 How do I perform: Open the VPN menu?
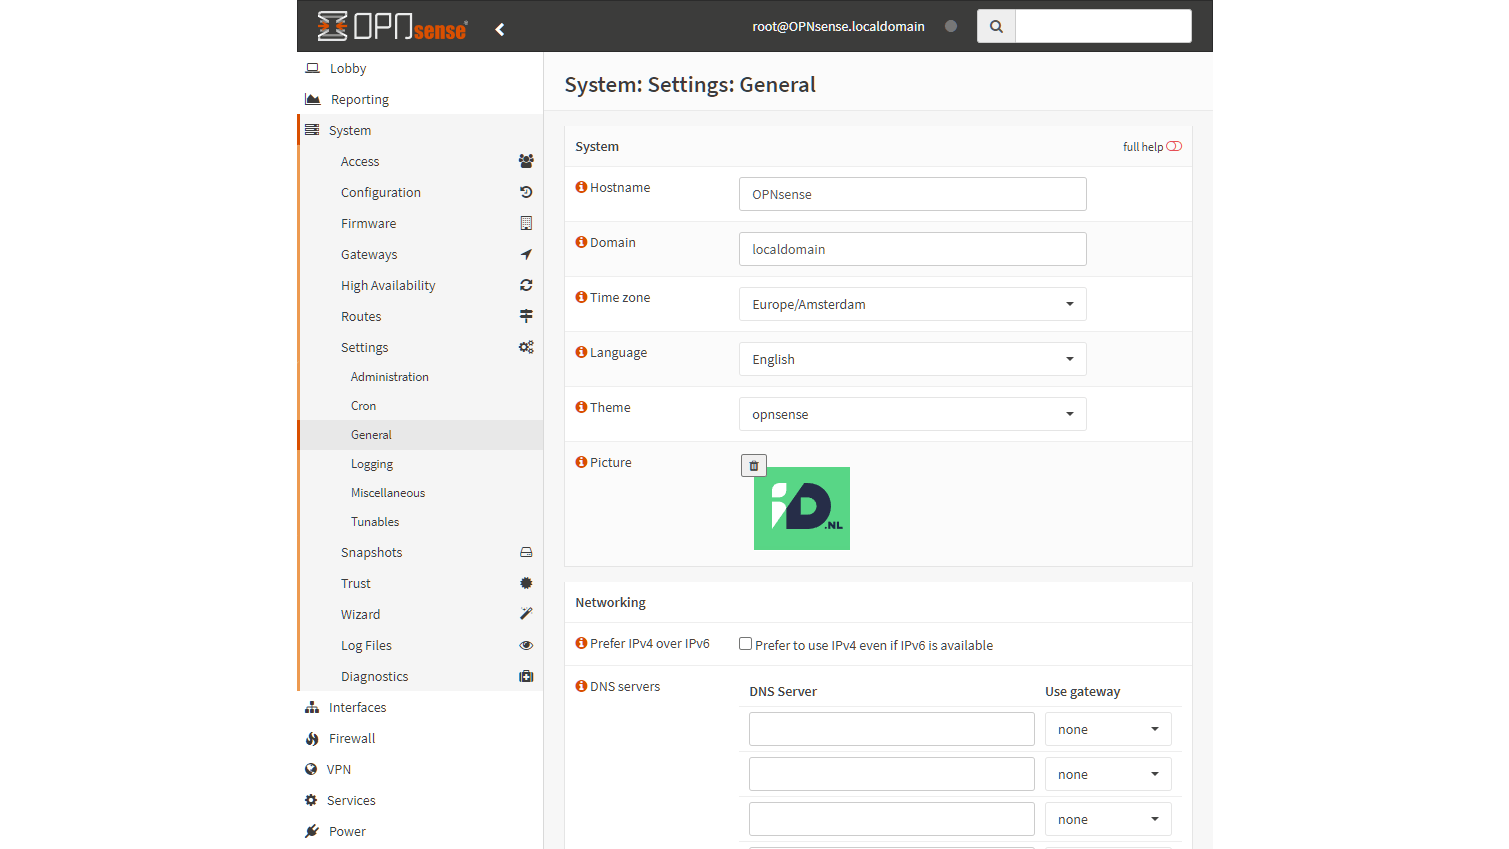click(x=420, y=769)
